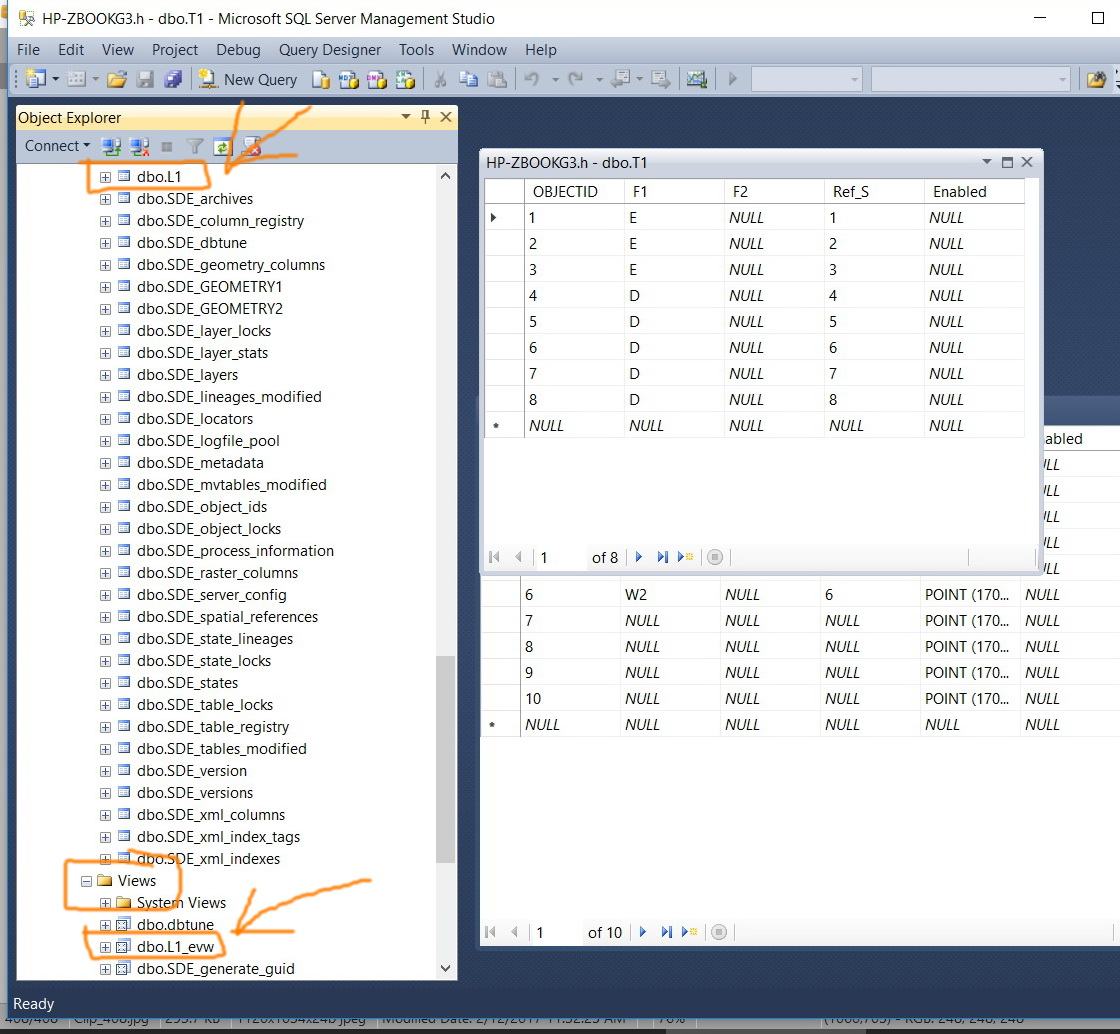Collapse the Views folder node
The height and width of the screenshot is (1034, 1120).
86,881
